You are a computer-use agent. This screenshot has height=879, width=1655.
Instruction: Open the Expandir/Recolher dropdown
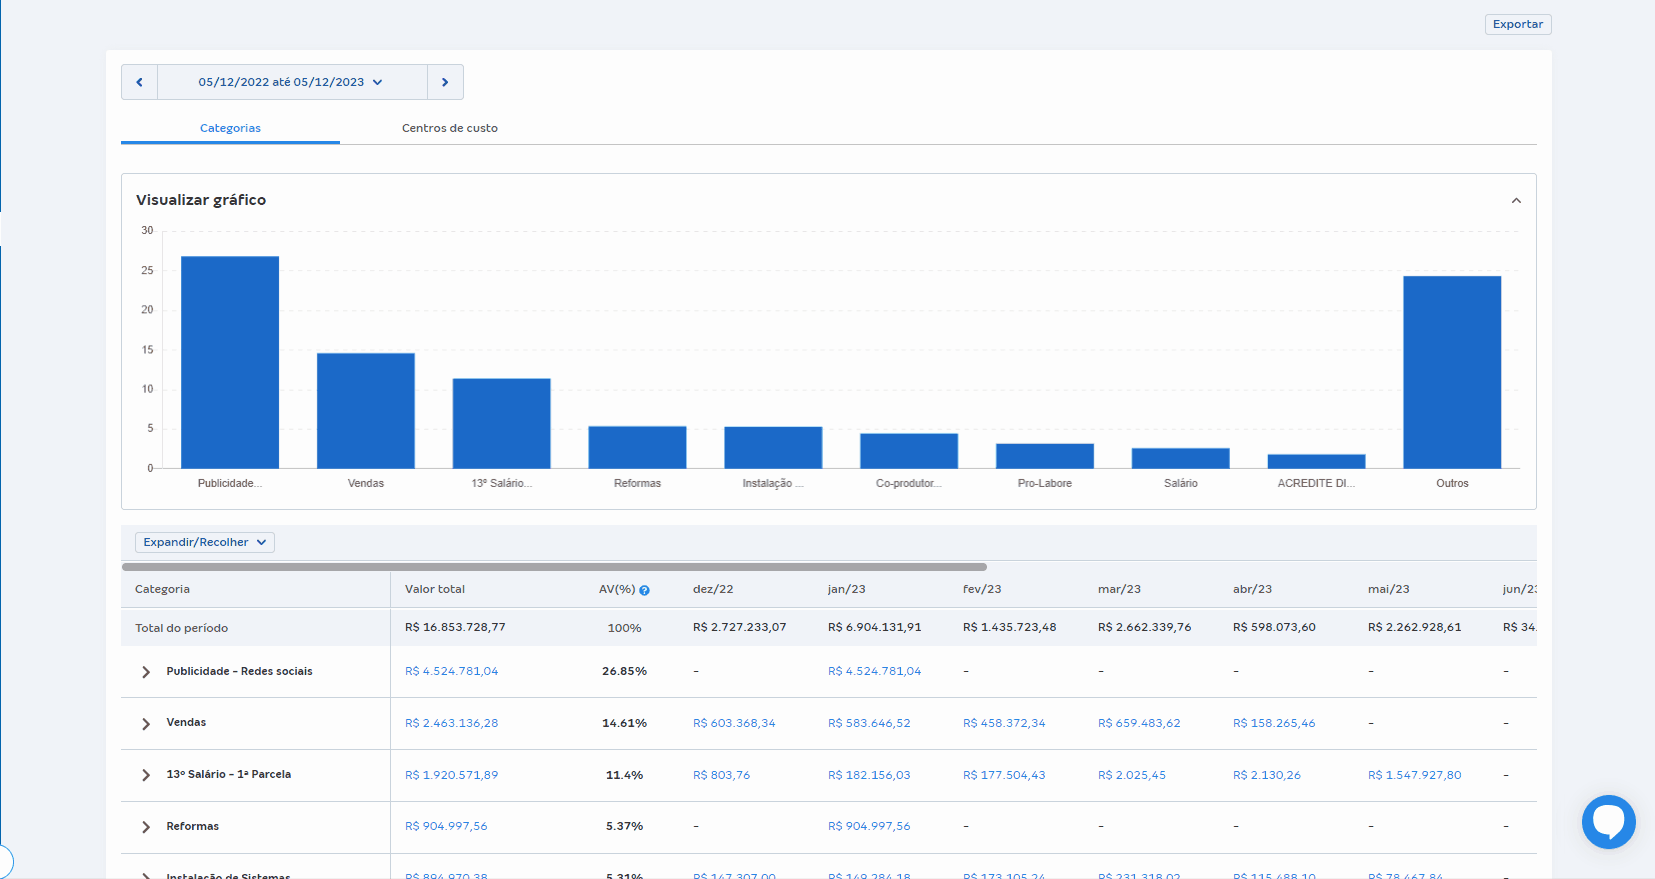coord(205,542)
